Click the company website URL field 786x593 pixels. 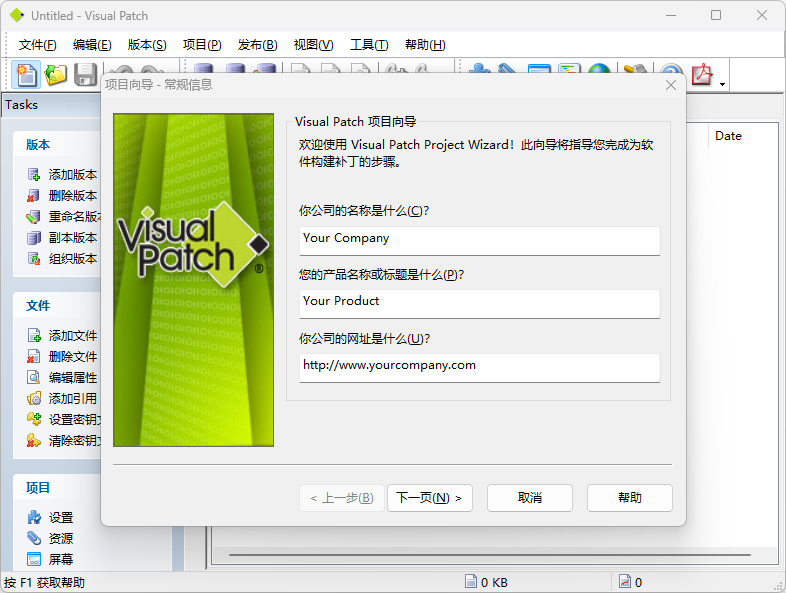(480, 368)
